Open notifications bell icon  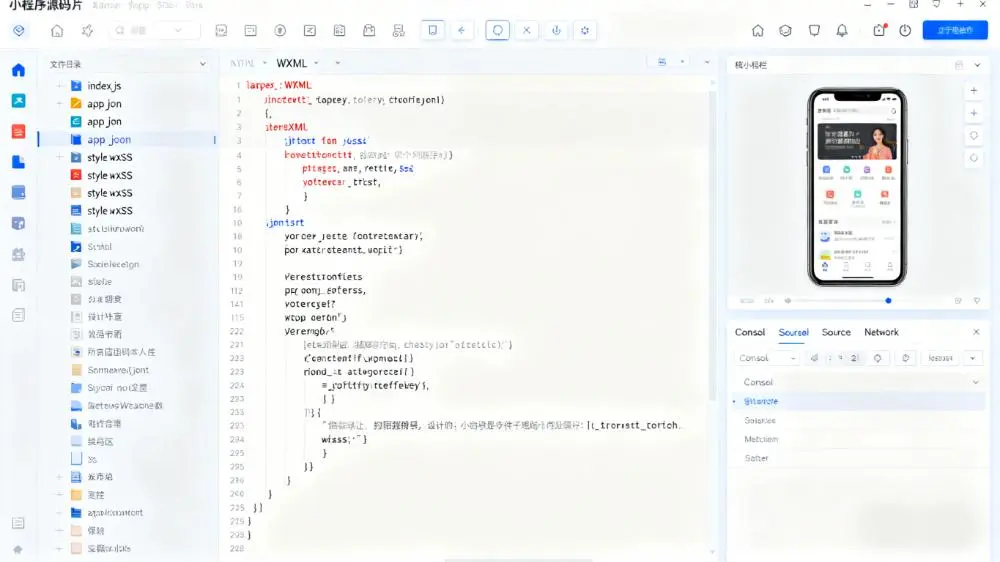842,31
